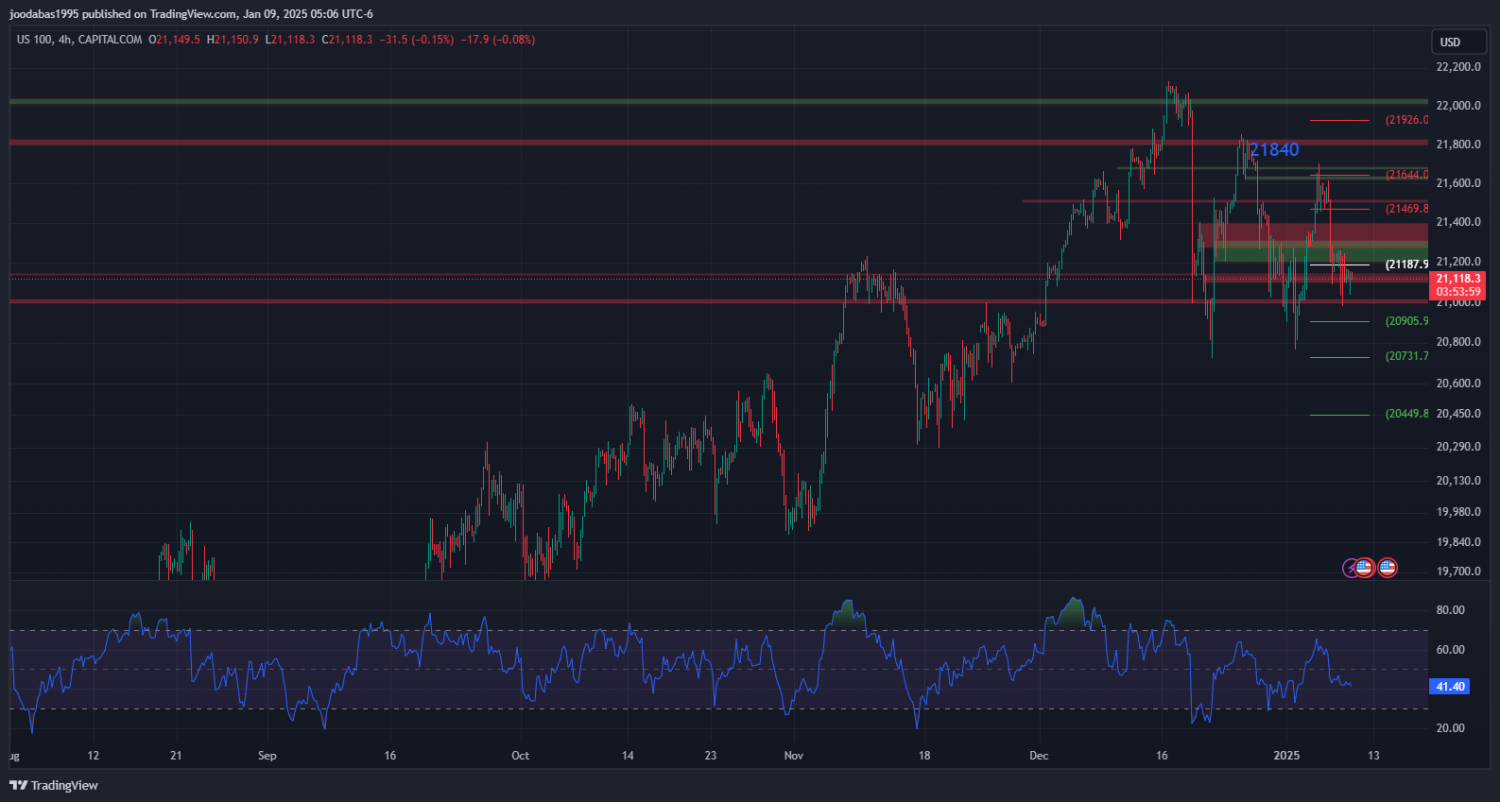Select the white (21187.9 pivot label
1500x802 pixels.
1406,265
